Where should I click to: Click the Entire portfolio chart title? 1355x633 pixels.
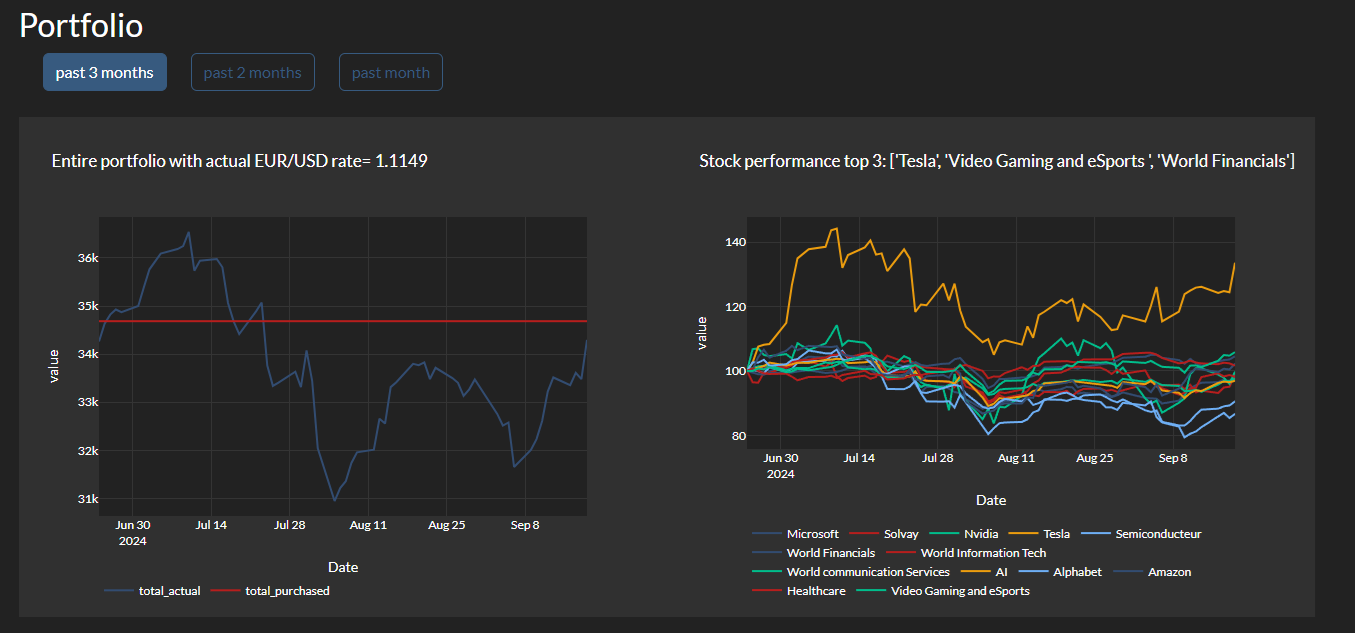tap(240, 161)
